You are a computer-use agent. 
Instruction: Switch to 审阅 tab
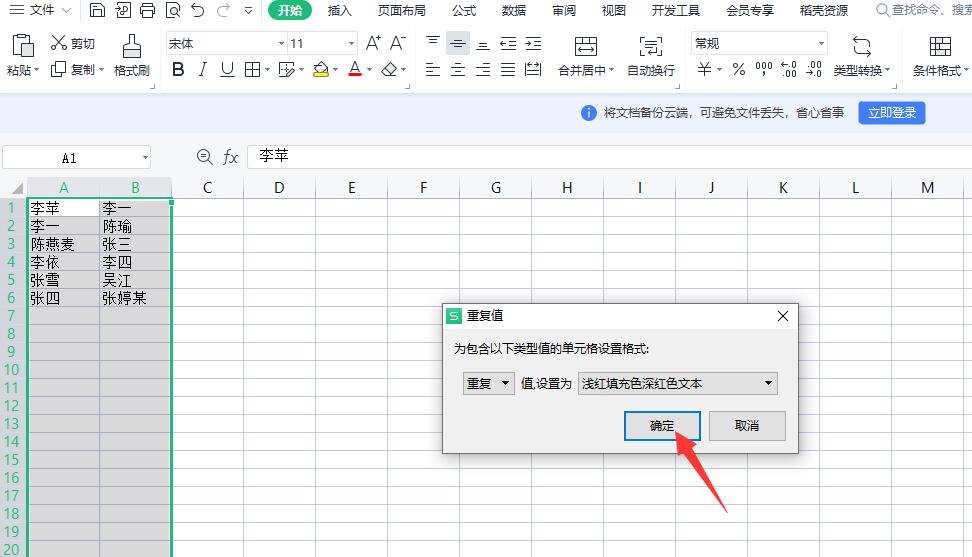coord(563,11)
